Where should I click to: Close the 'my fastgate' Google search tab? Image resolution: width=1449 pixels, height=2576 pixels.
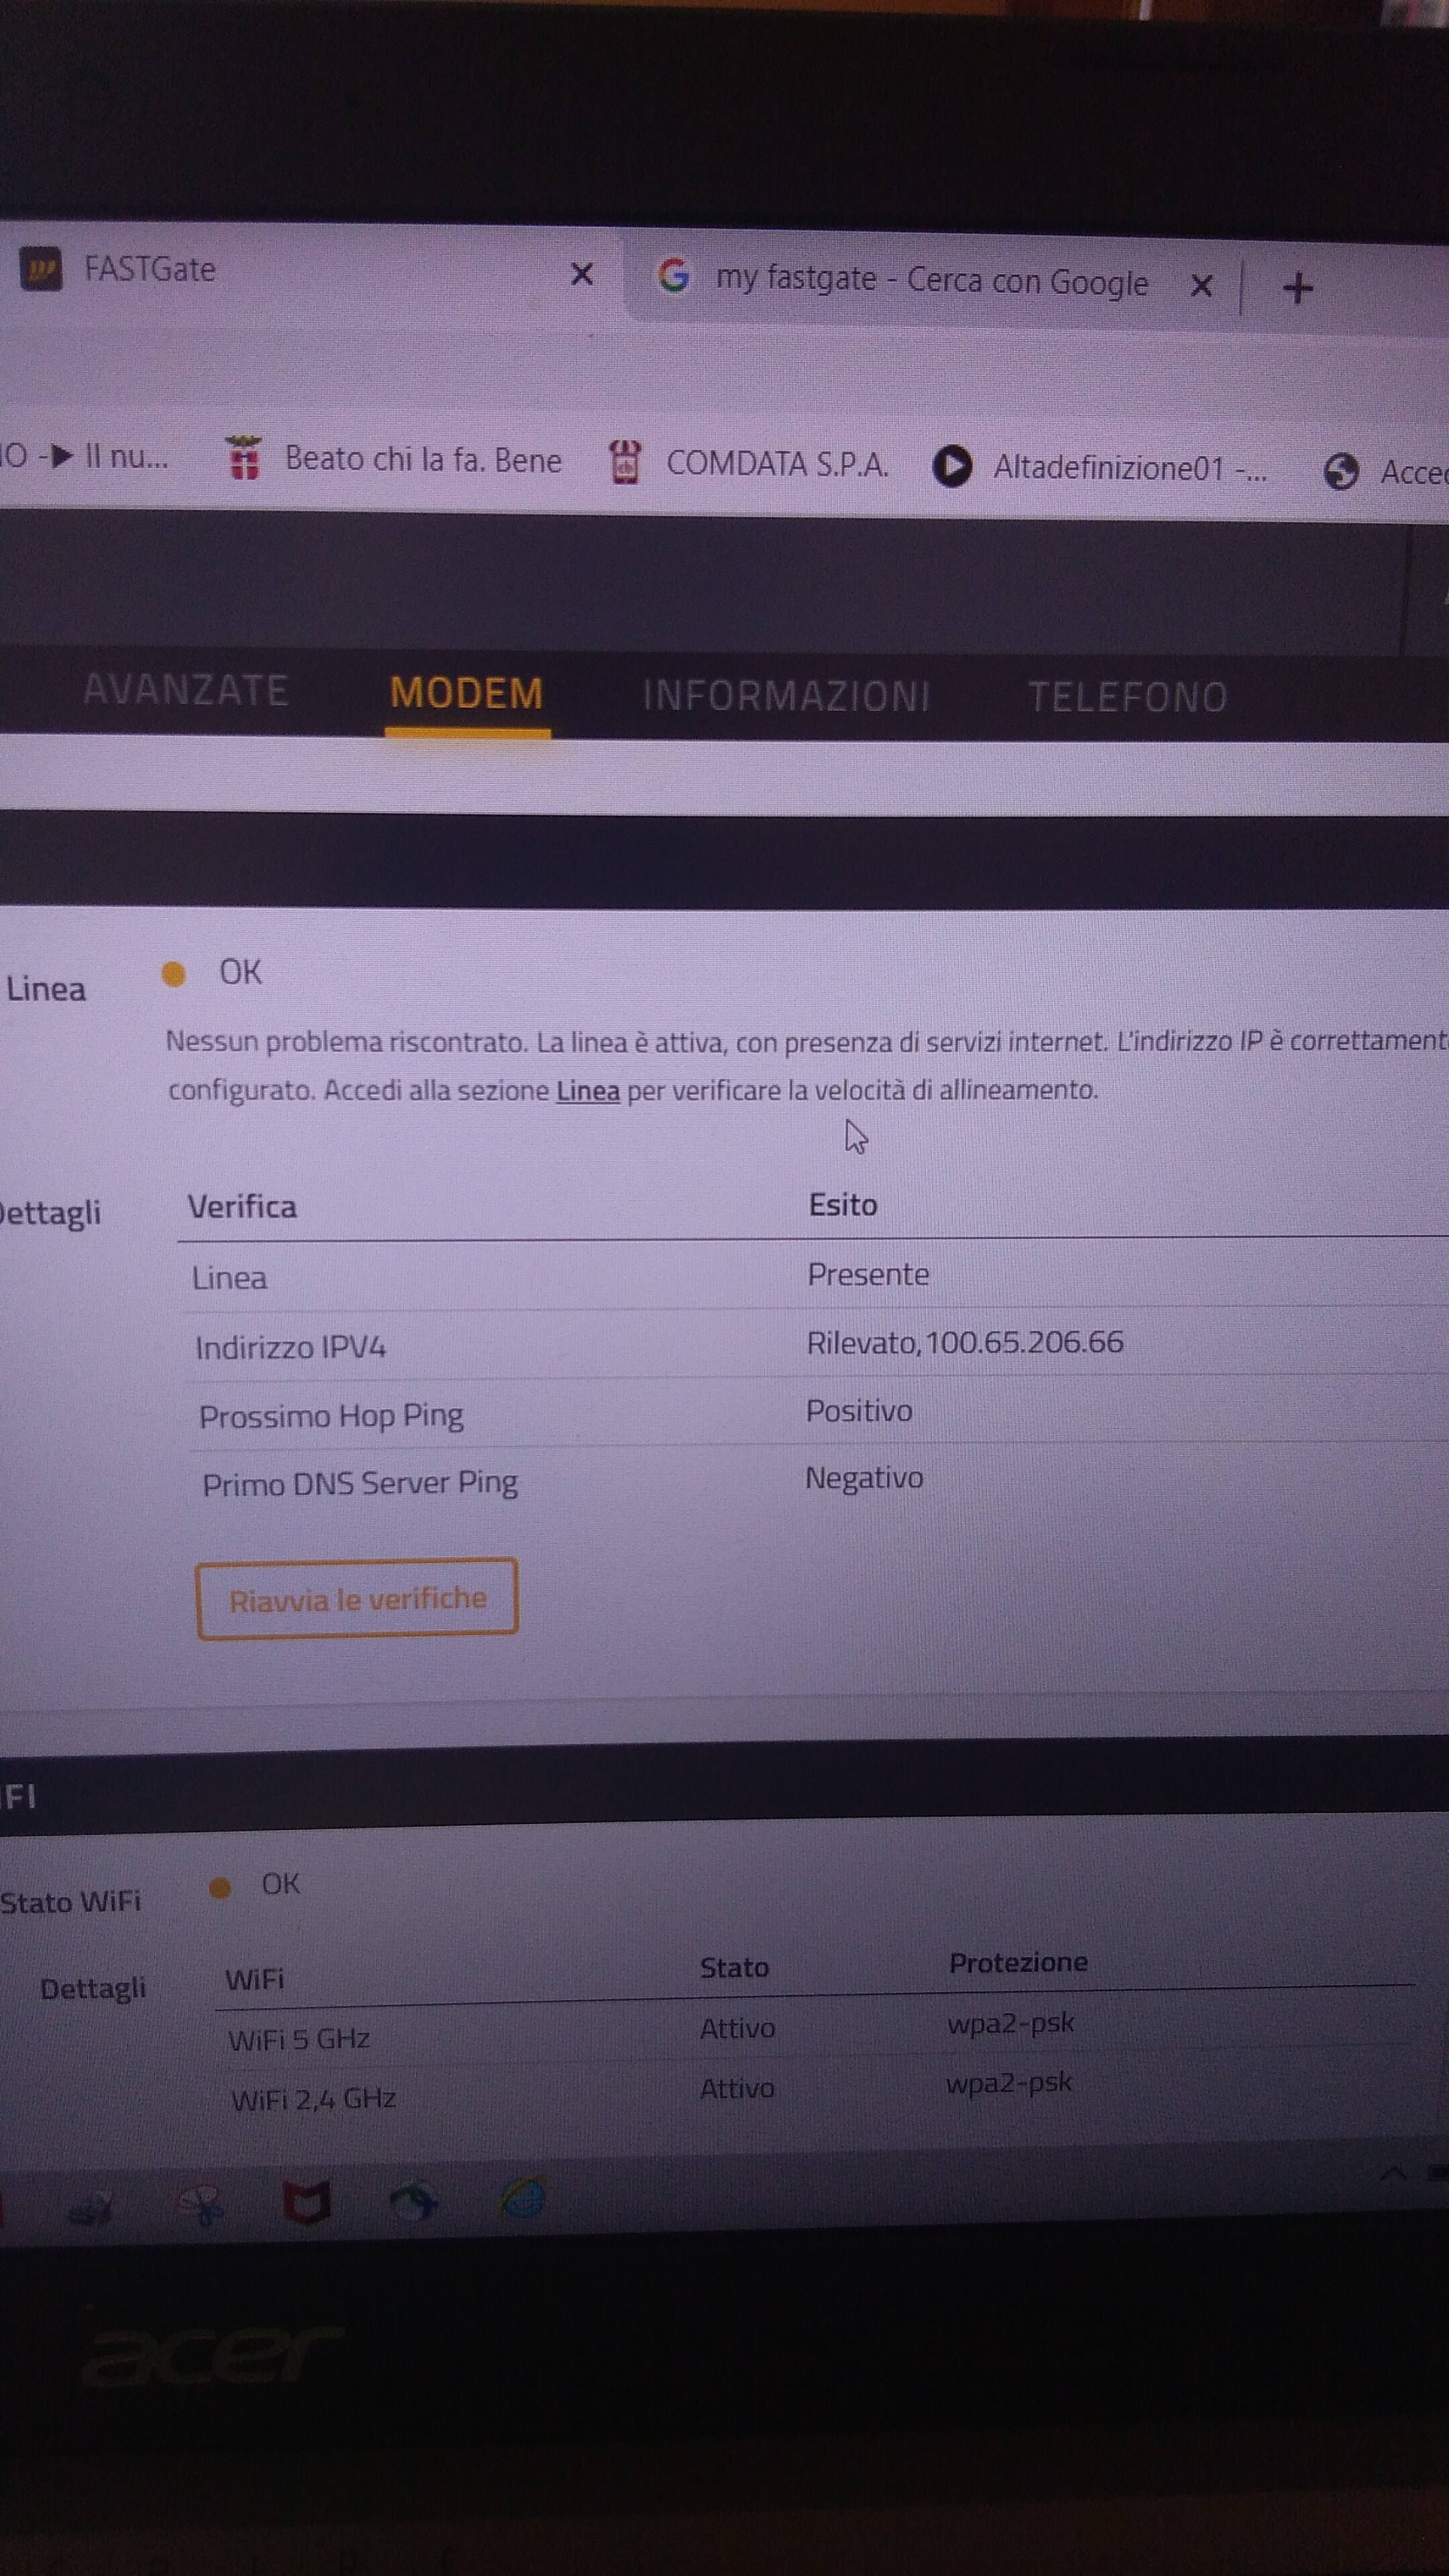pyautogui.click(x=1202, y=287)
